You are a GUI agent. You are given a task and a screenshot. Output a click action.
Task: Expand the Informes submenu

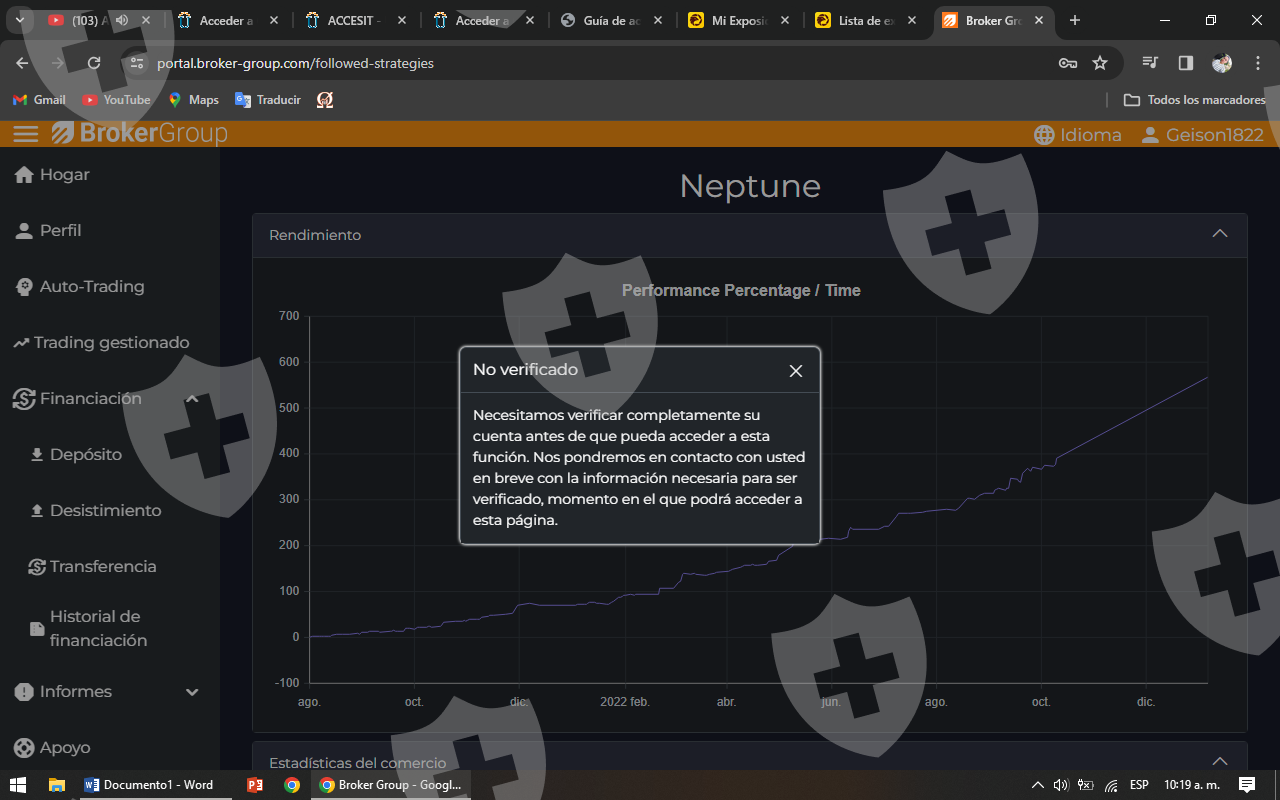coord(192,692)
